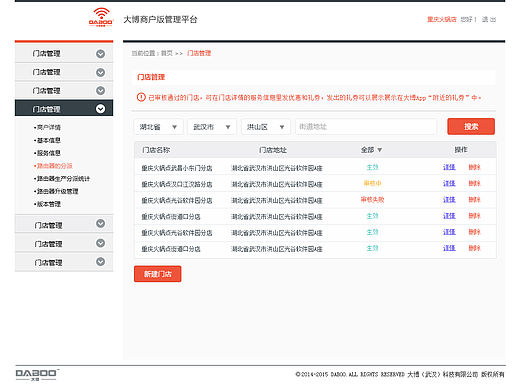Click the 操作 column header

point(461,150)
